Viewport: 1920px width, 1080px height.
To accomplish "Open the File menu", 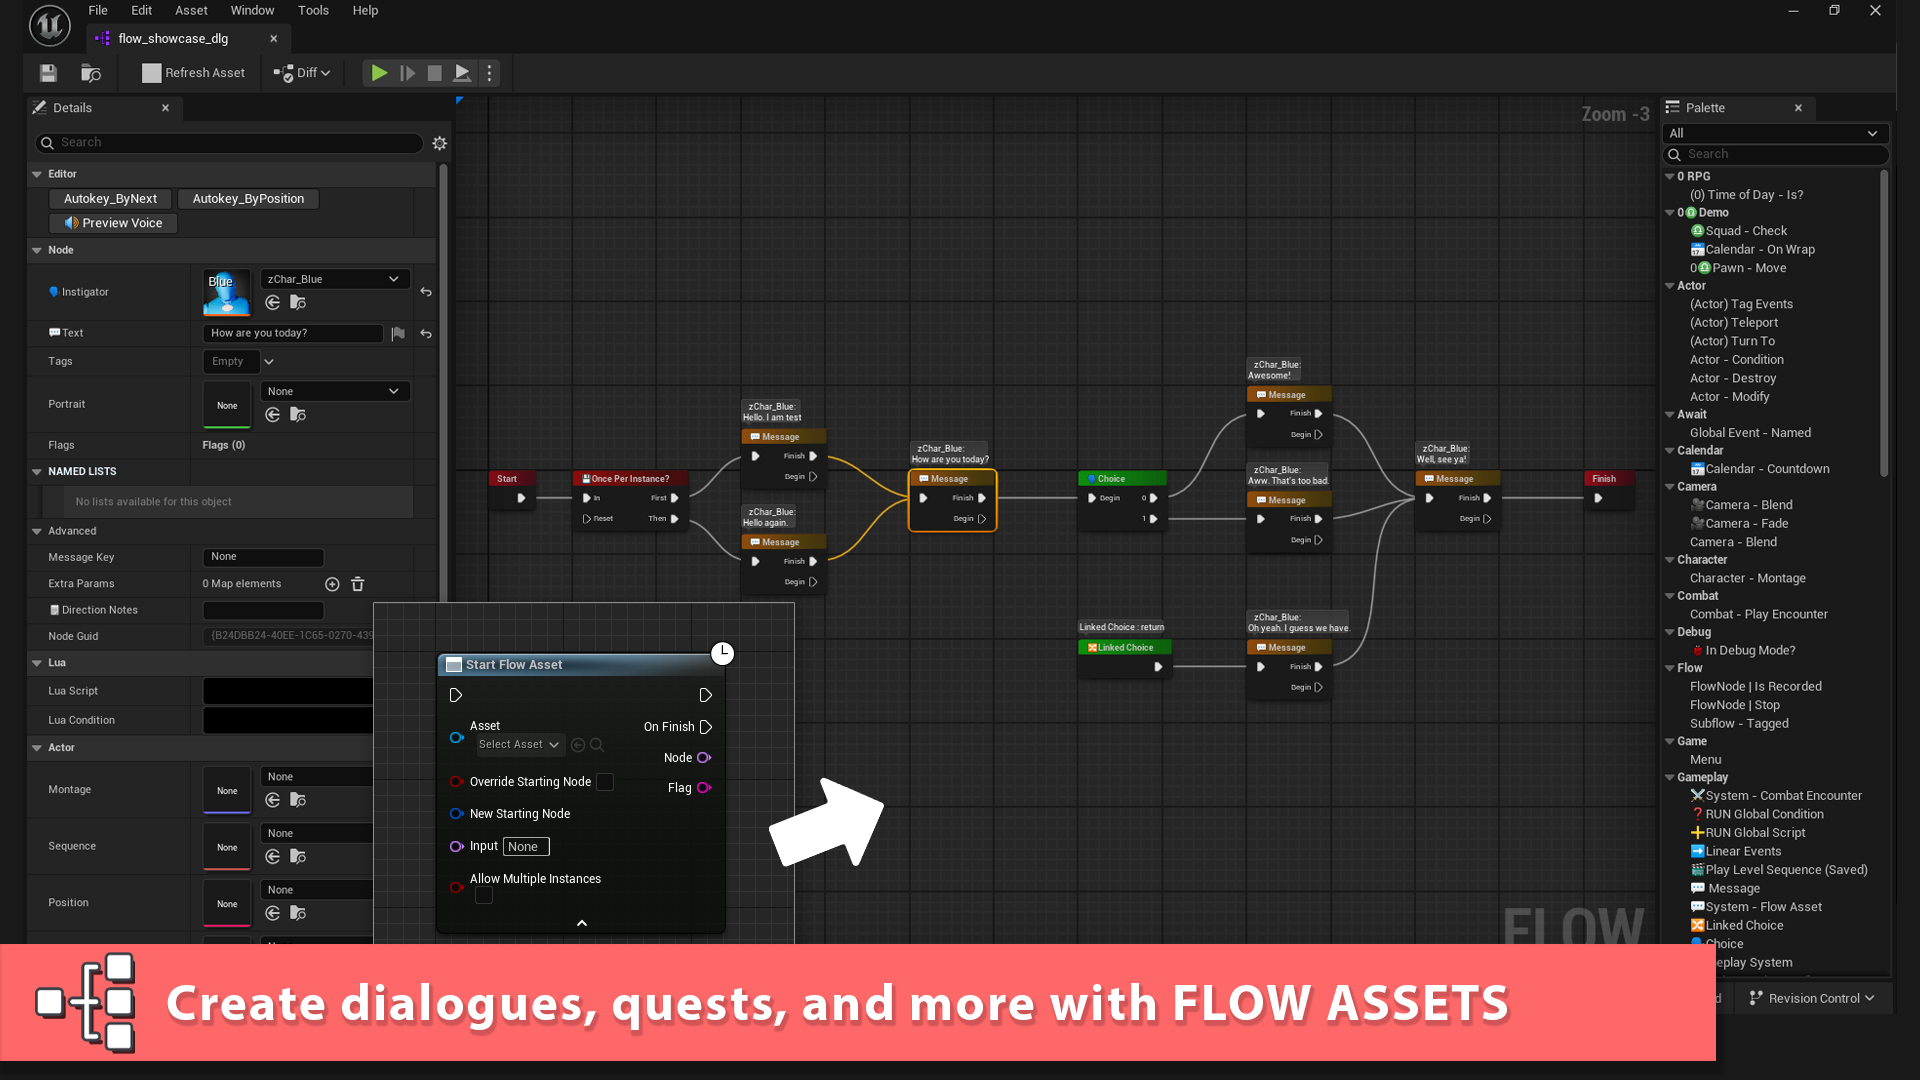I will [98, 10].
